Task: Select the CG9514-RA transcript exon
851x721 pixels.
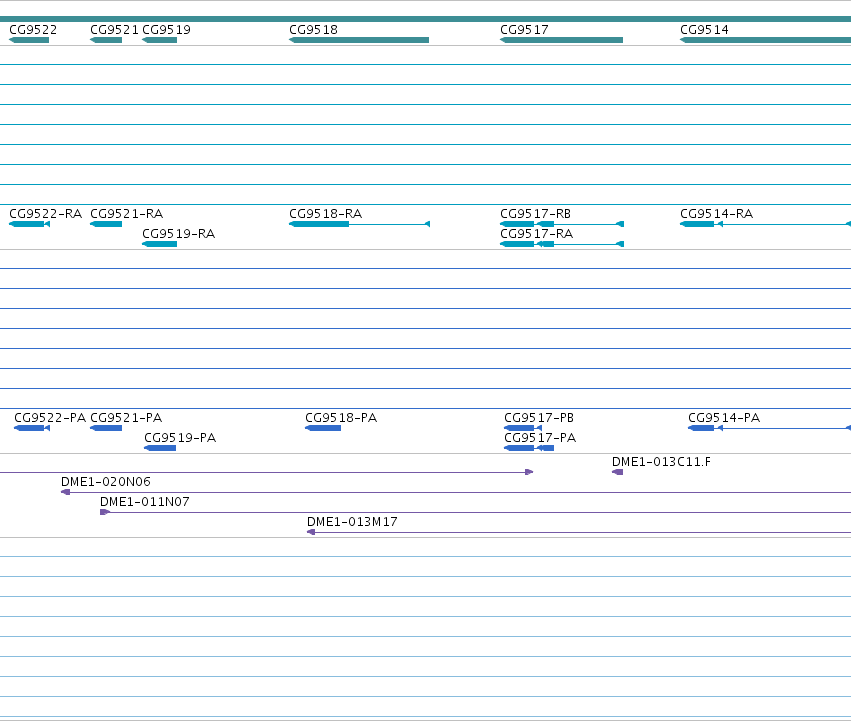Action: coord(697,224)
